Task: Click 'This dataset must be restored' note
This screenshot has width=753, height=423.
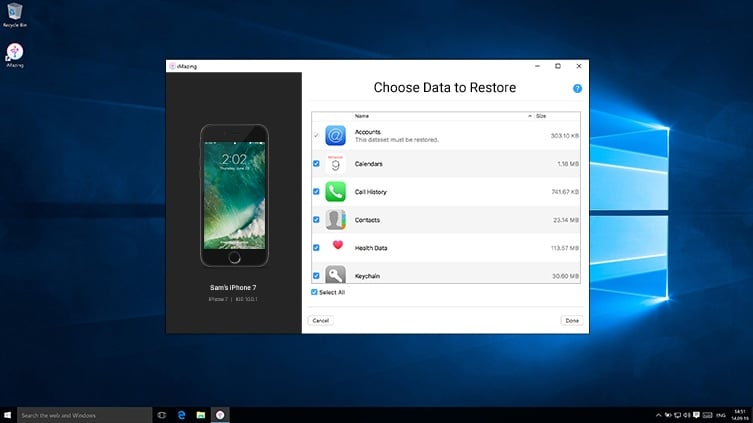Action: pos(396,140)
